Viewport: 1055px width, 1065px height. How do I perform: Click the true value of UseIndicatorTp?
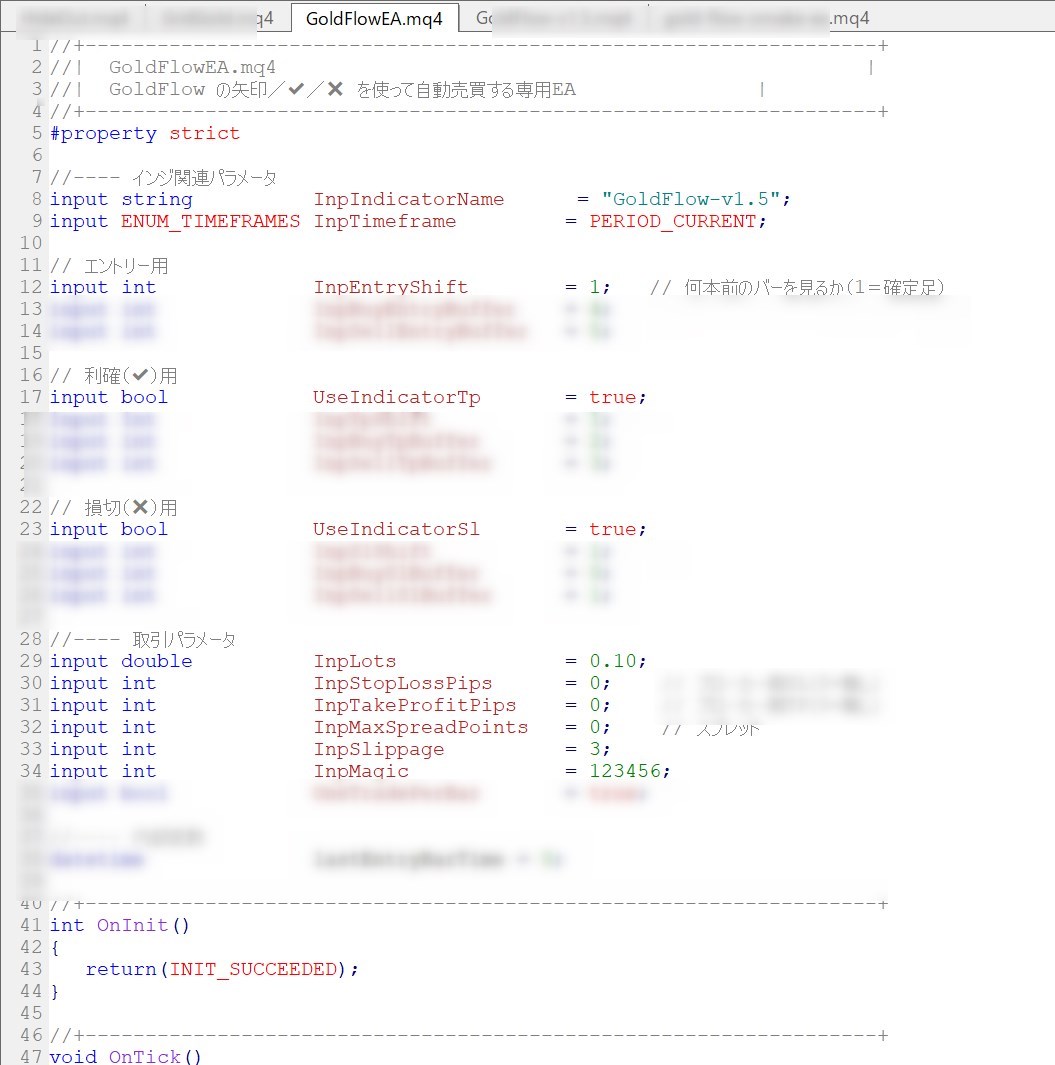click(612, 397)
